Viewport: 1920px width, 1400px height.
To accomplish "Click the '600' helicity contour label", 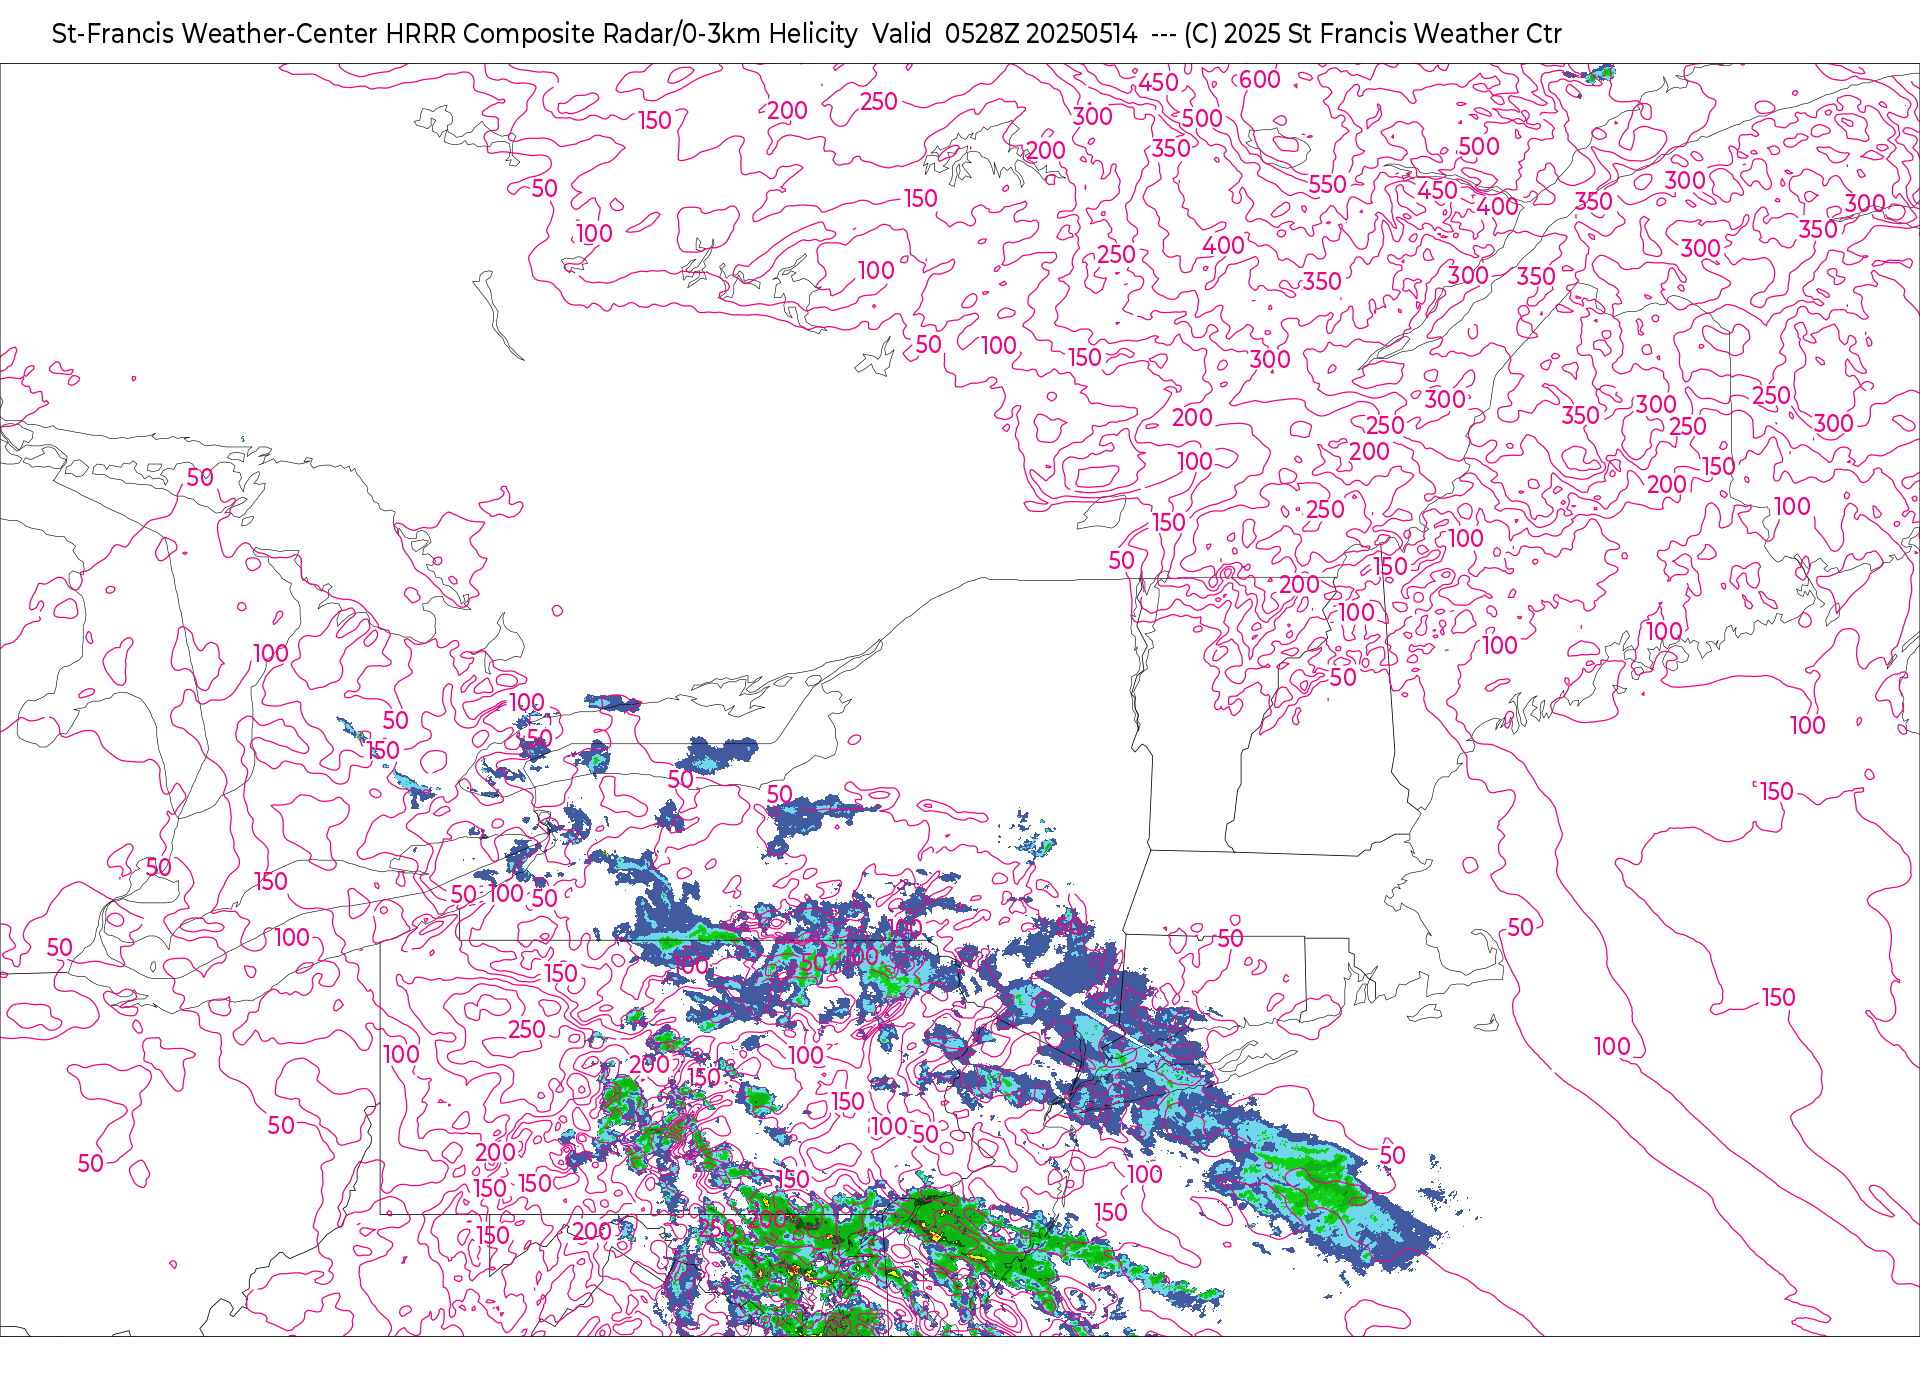I will pyautogui.click(x=1260, y=80).
